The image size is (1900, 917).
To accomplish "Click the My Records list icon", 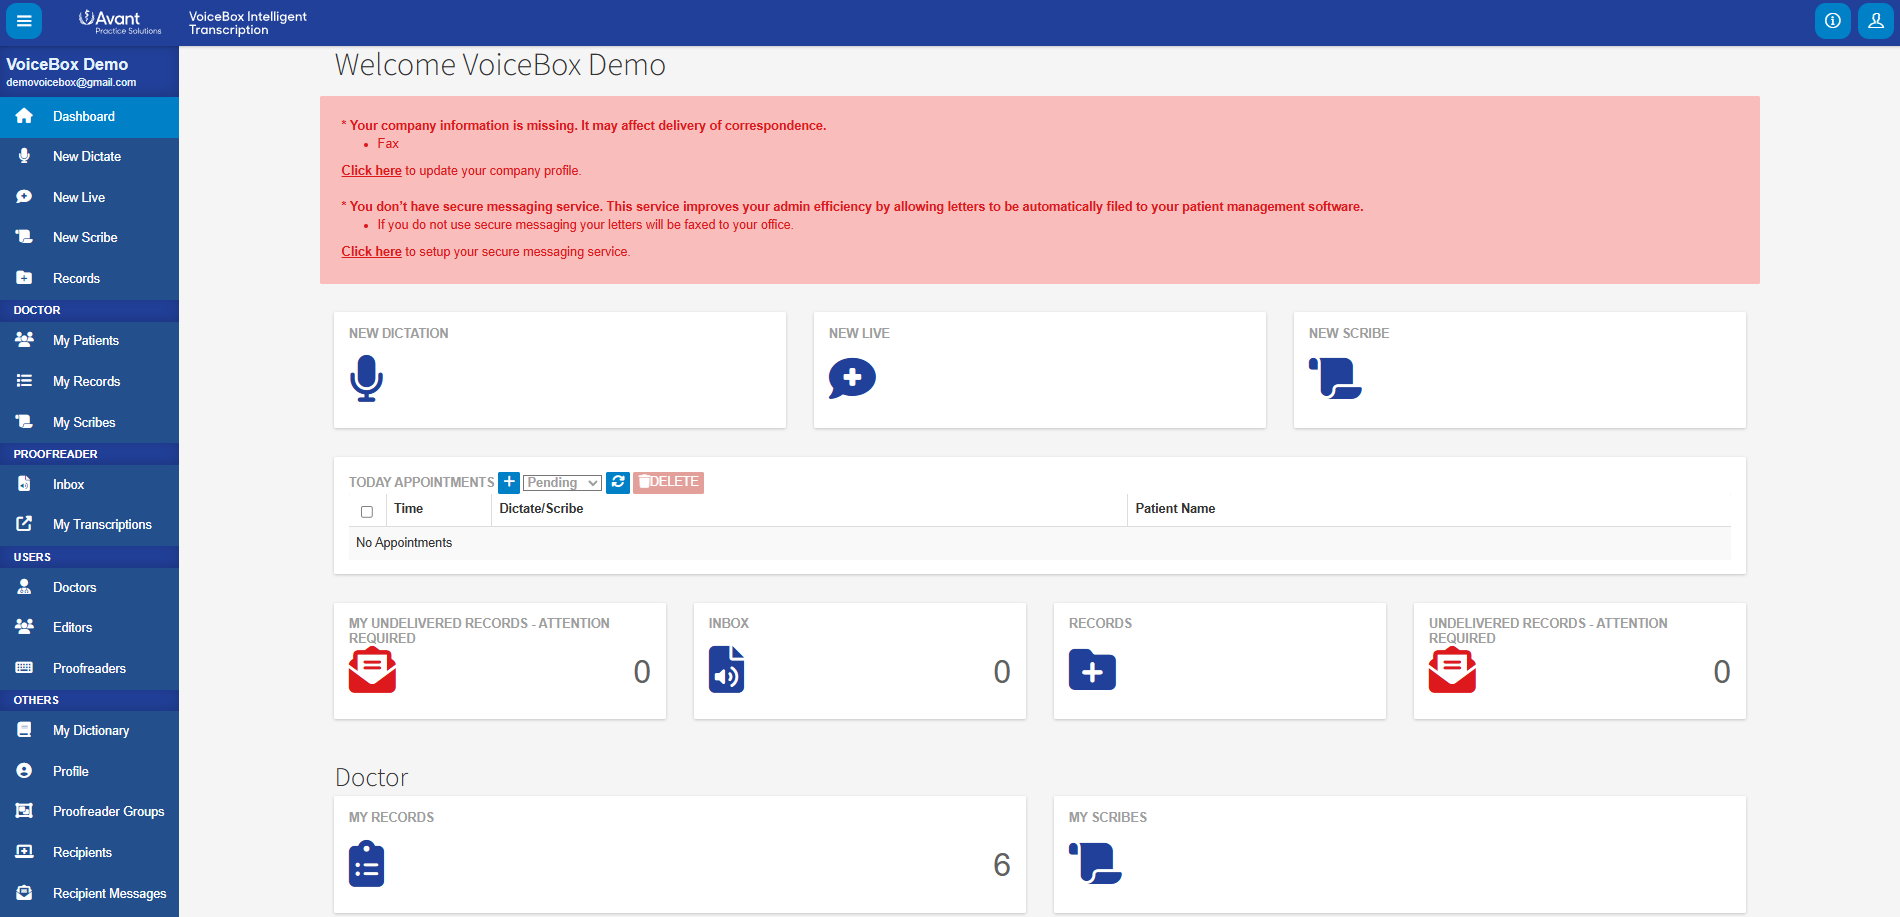I will tap(24, 381).
